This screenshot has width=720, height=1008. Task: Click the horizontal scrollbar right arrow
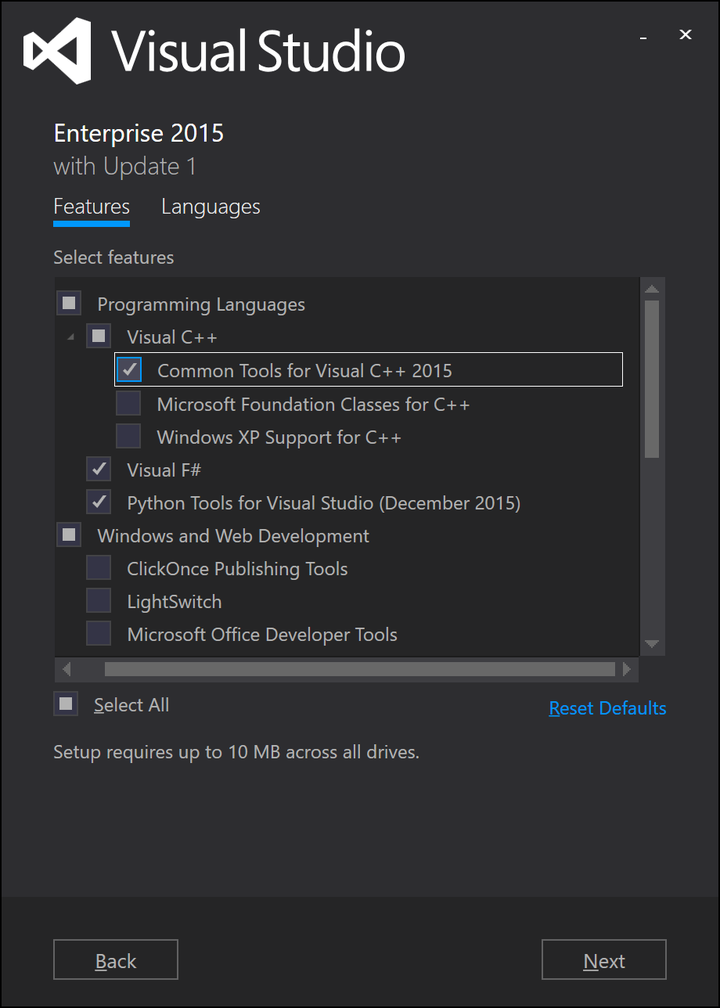(627, 669)
